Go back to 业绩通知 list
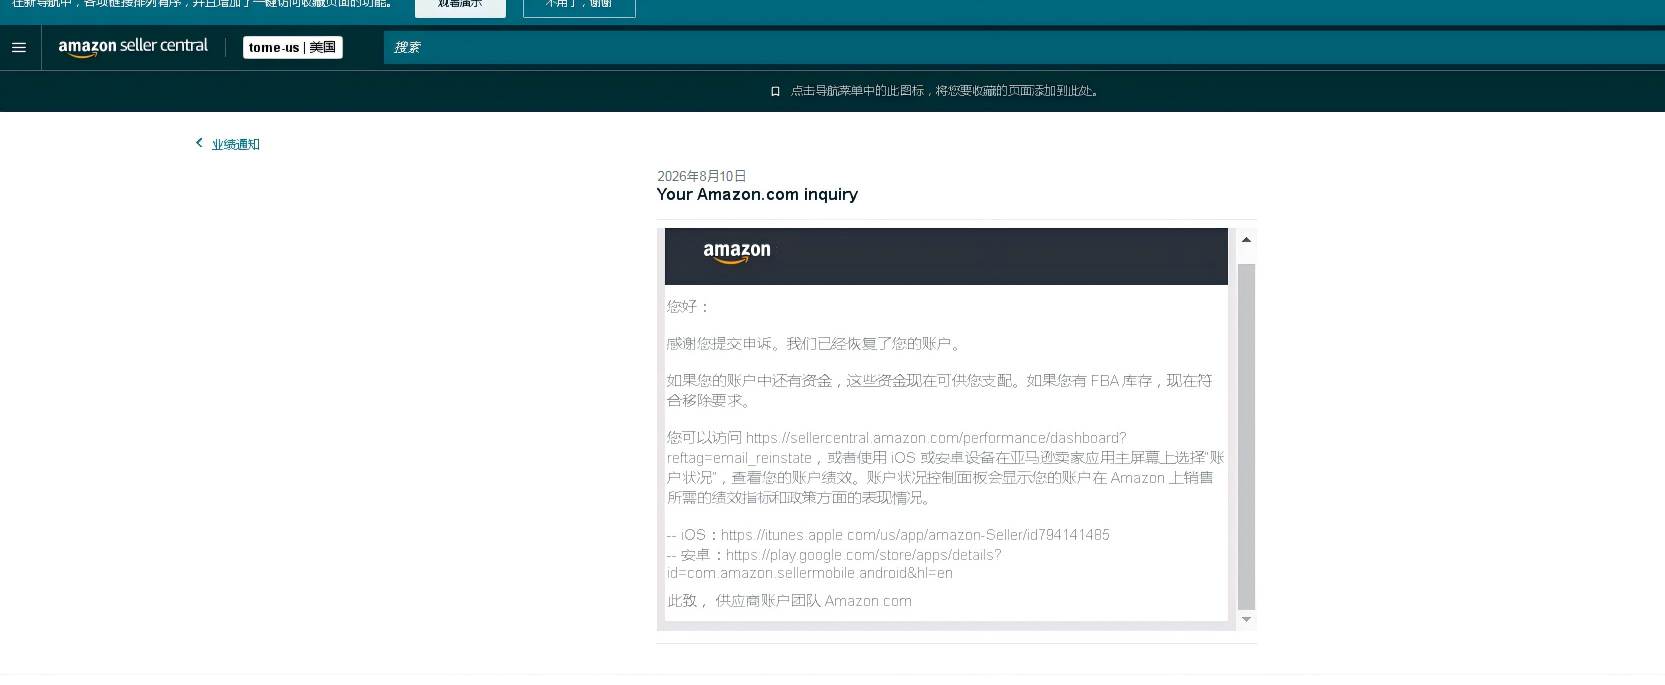Viewport: 1665px width, 685px height. point(235,144)
